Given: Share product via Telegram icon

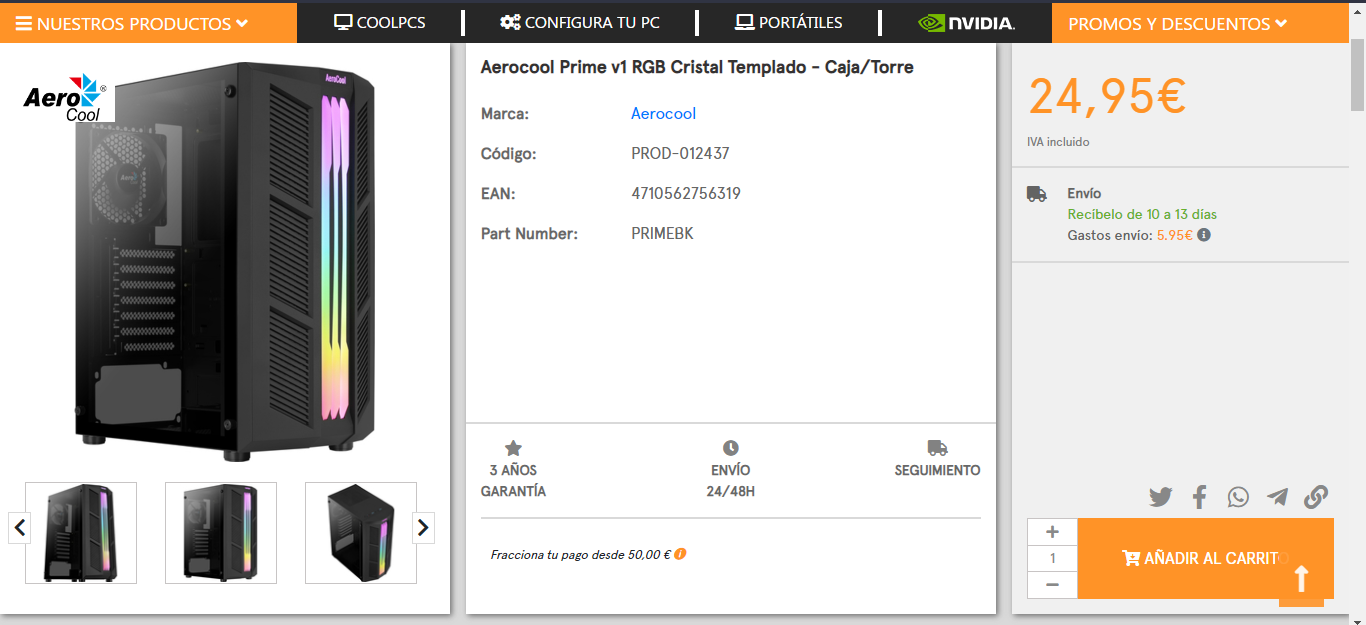Looking at the screenshot, I should [x=1277, y=497].
